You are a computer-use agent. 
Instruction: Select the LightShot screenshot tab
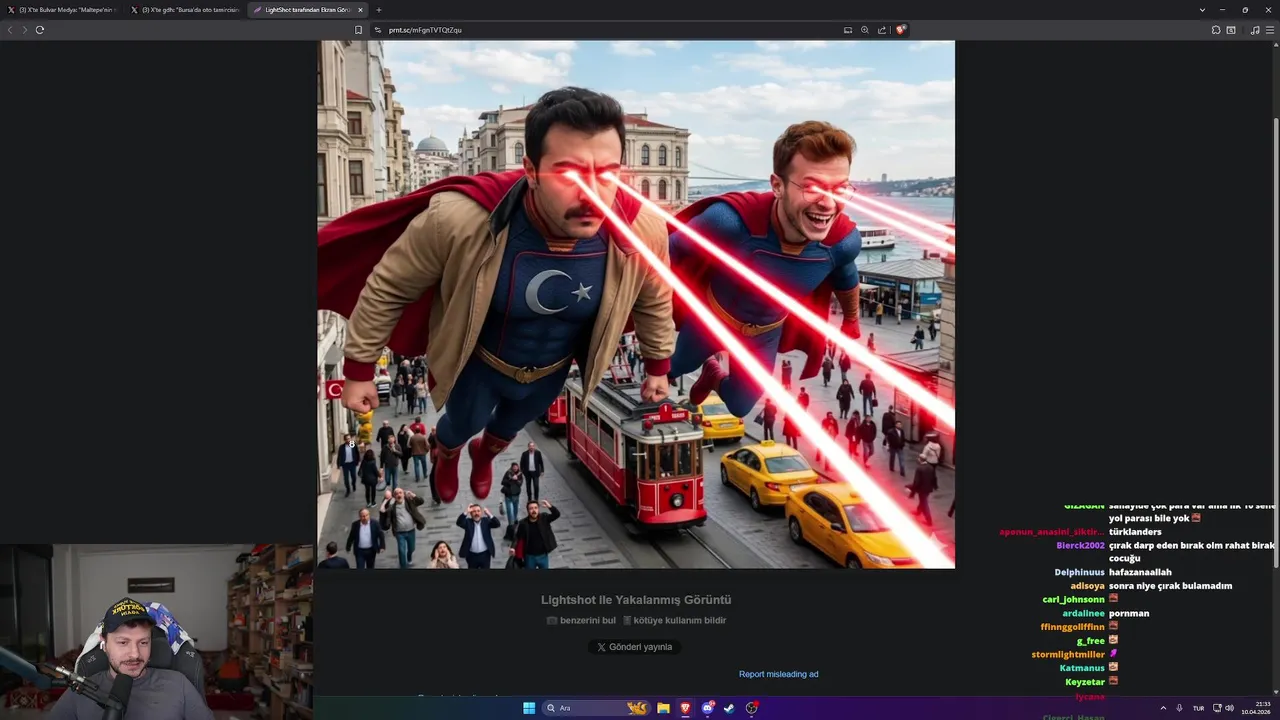307,10
